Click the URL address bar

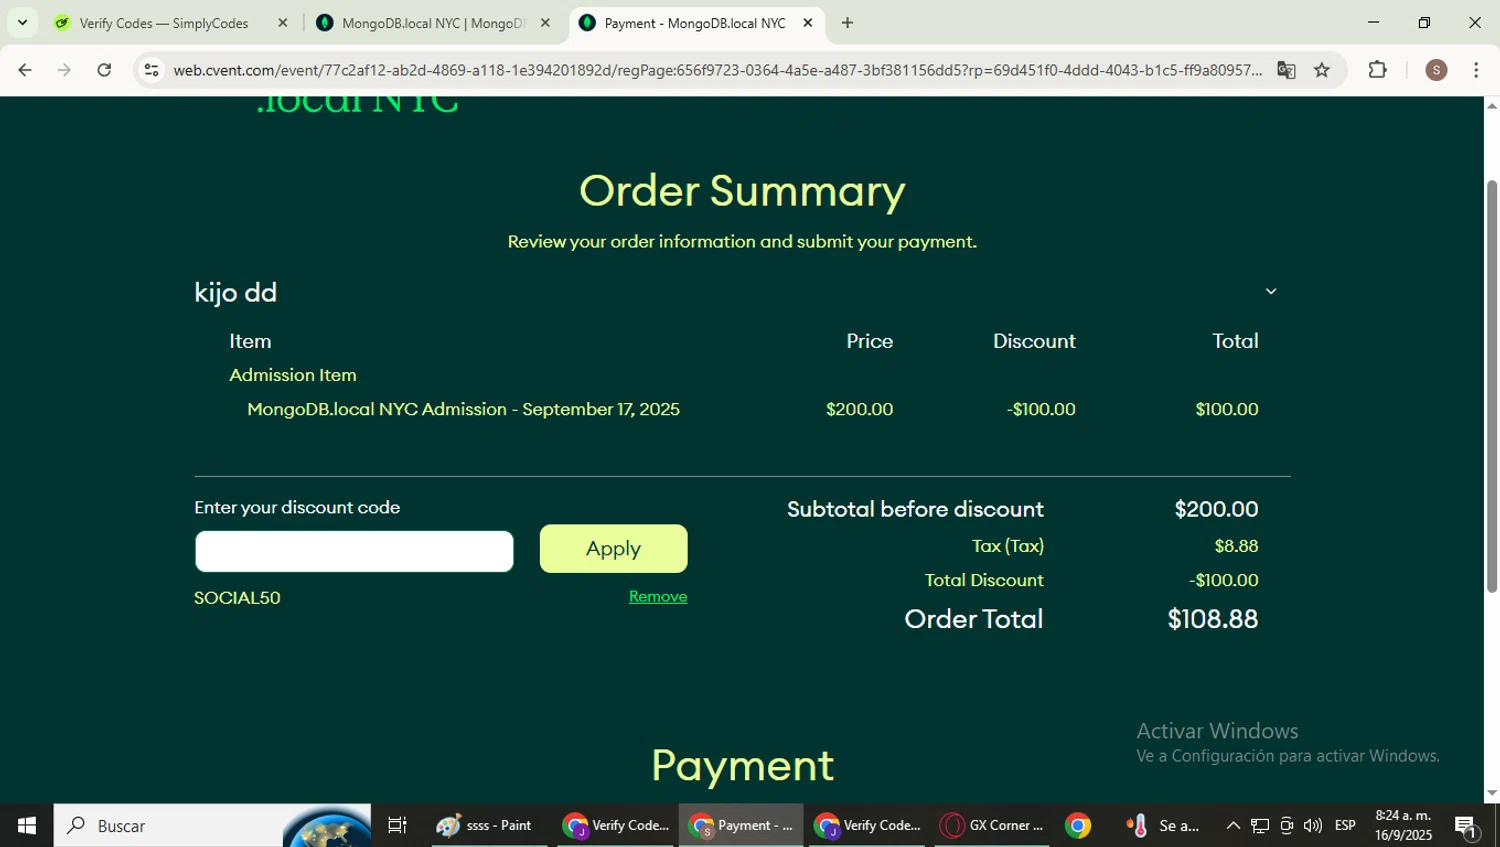click(717, 70)
